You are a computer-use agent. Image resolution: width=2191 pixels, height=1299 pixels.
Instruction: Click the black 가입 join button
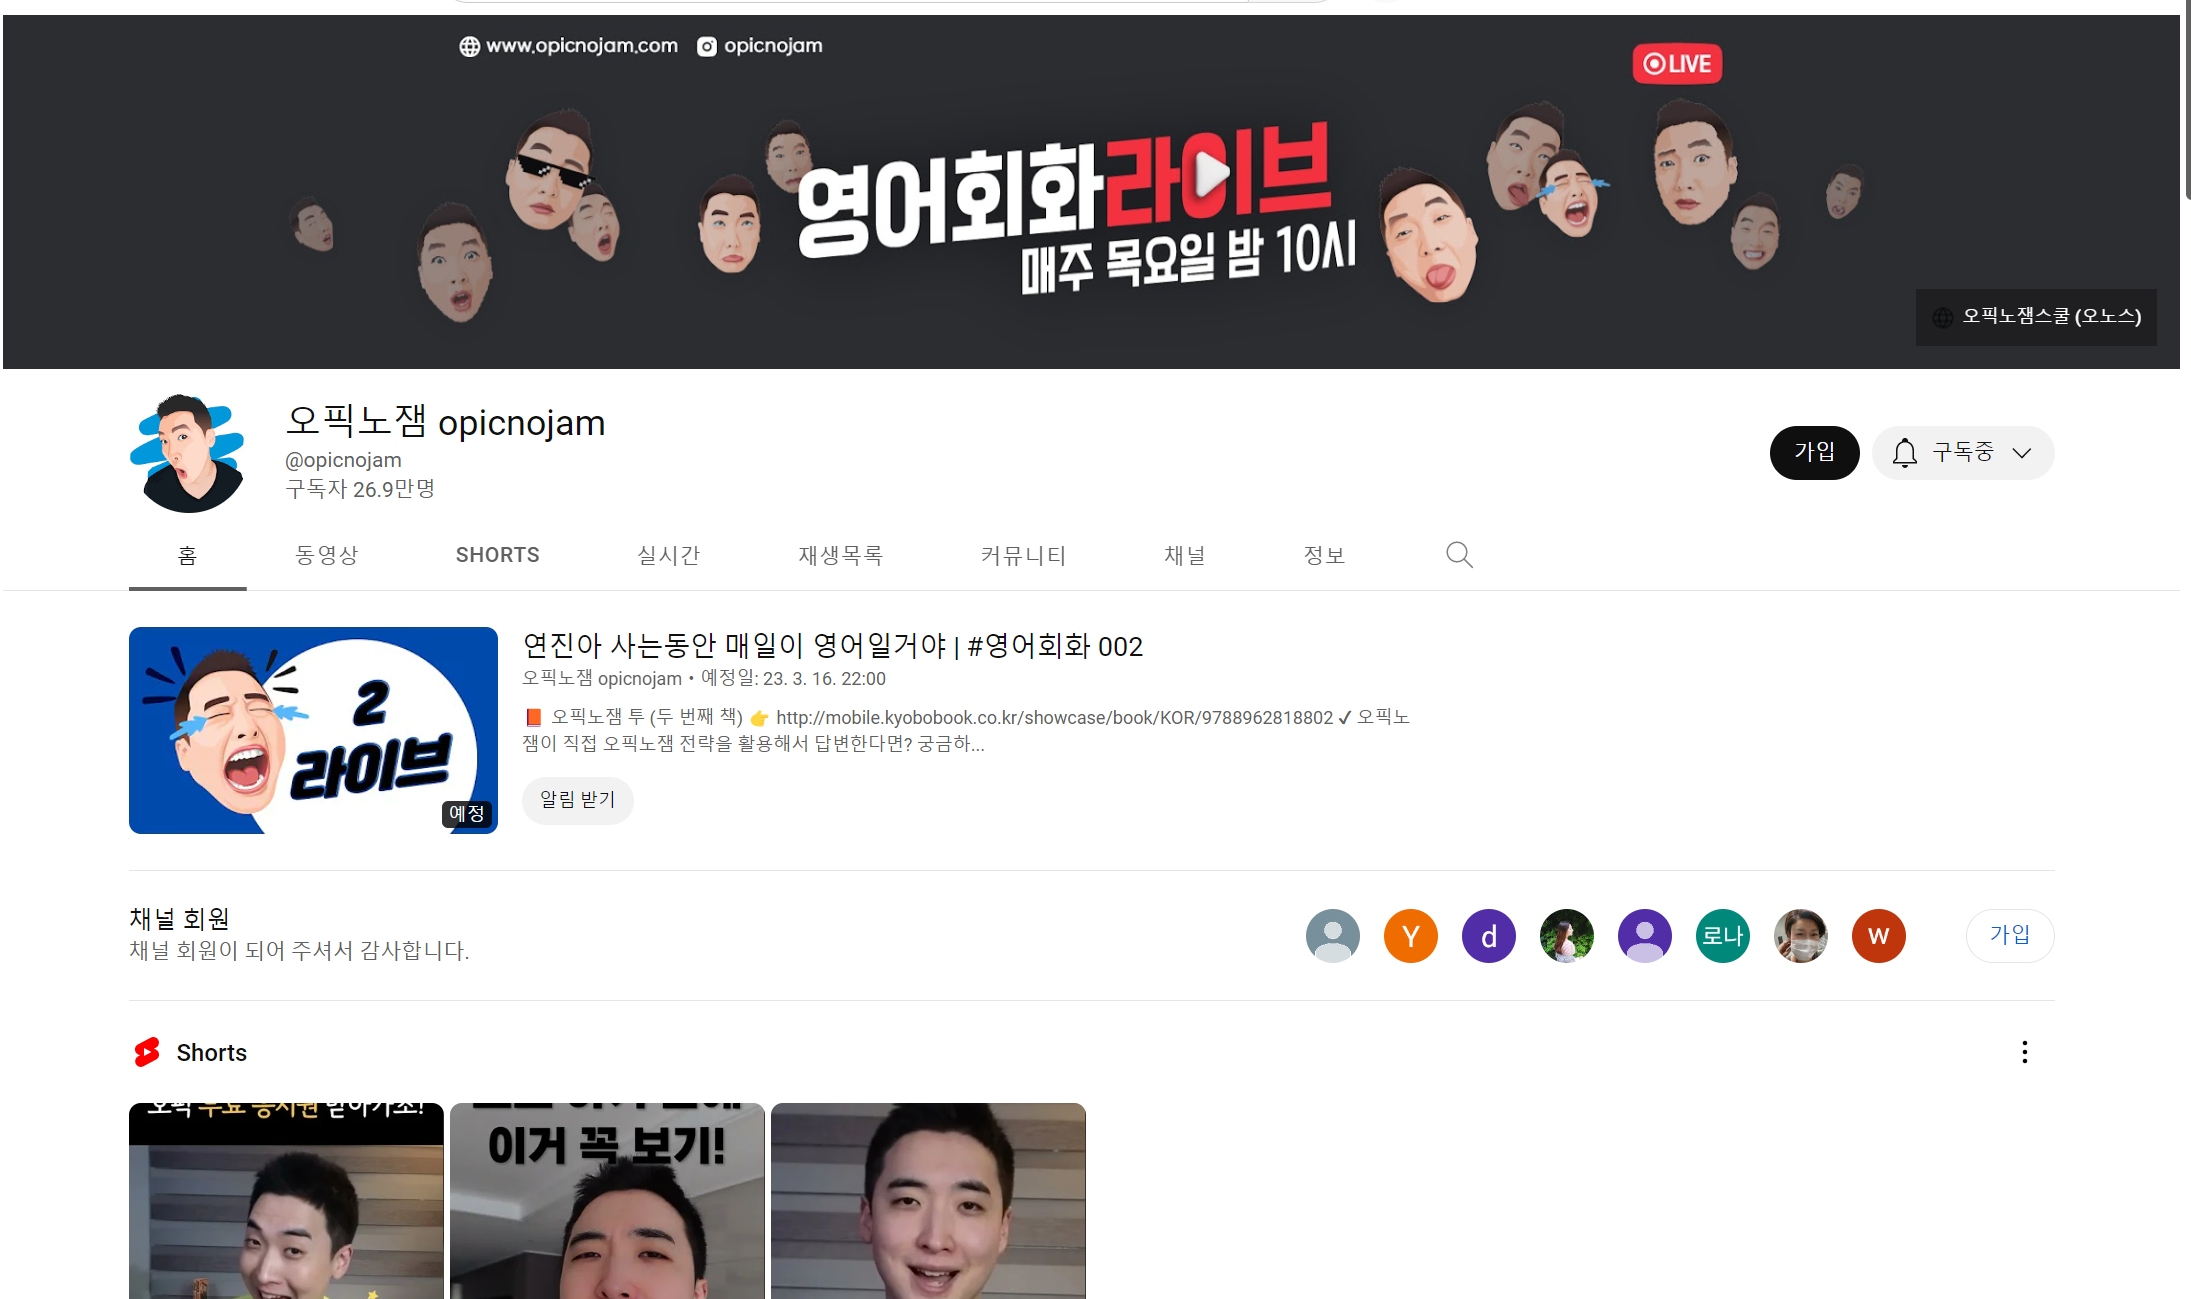(1815, 453)
